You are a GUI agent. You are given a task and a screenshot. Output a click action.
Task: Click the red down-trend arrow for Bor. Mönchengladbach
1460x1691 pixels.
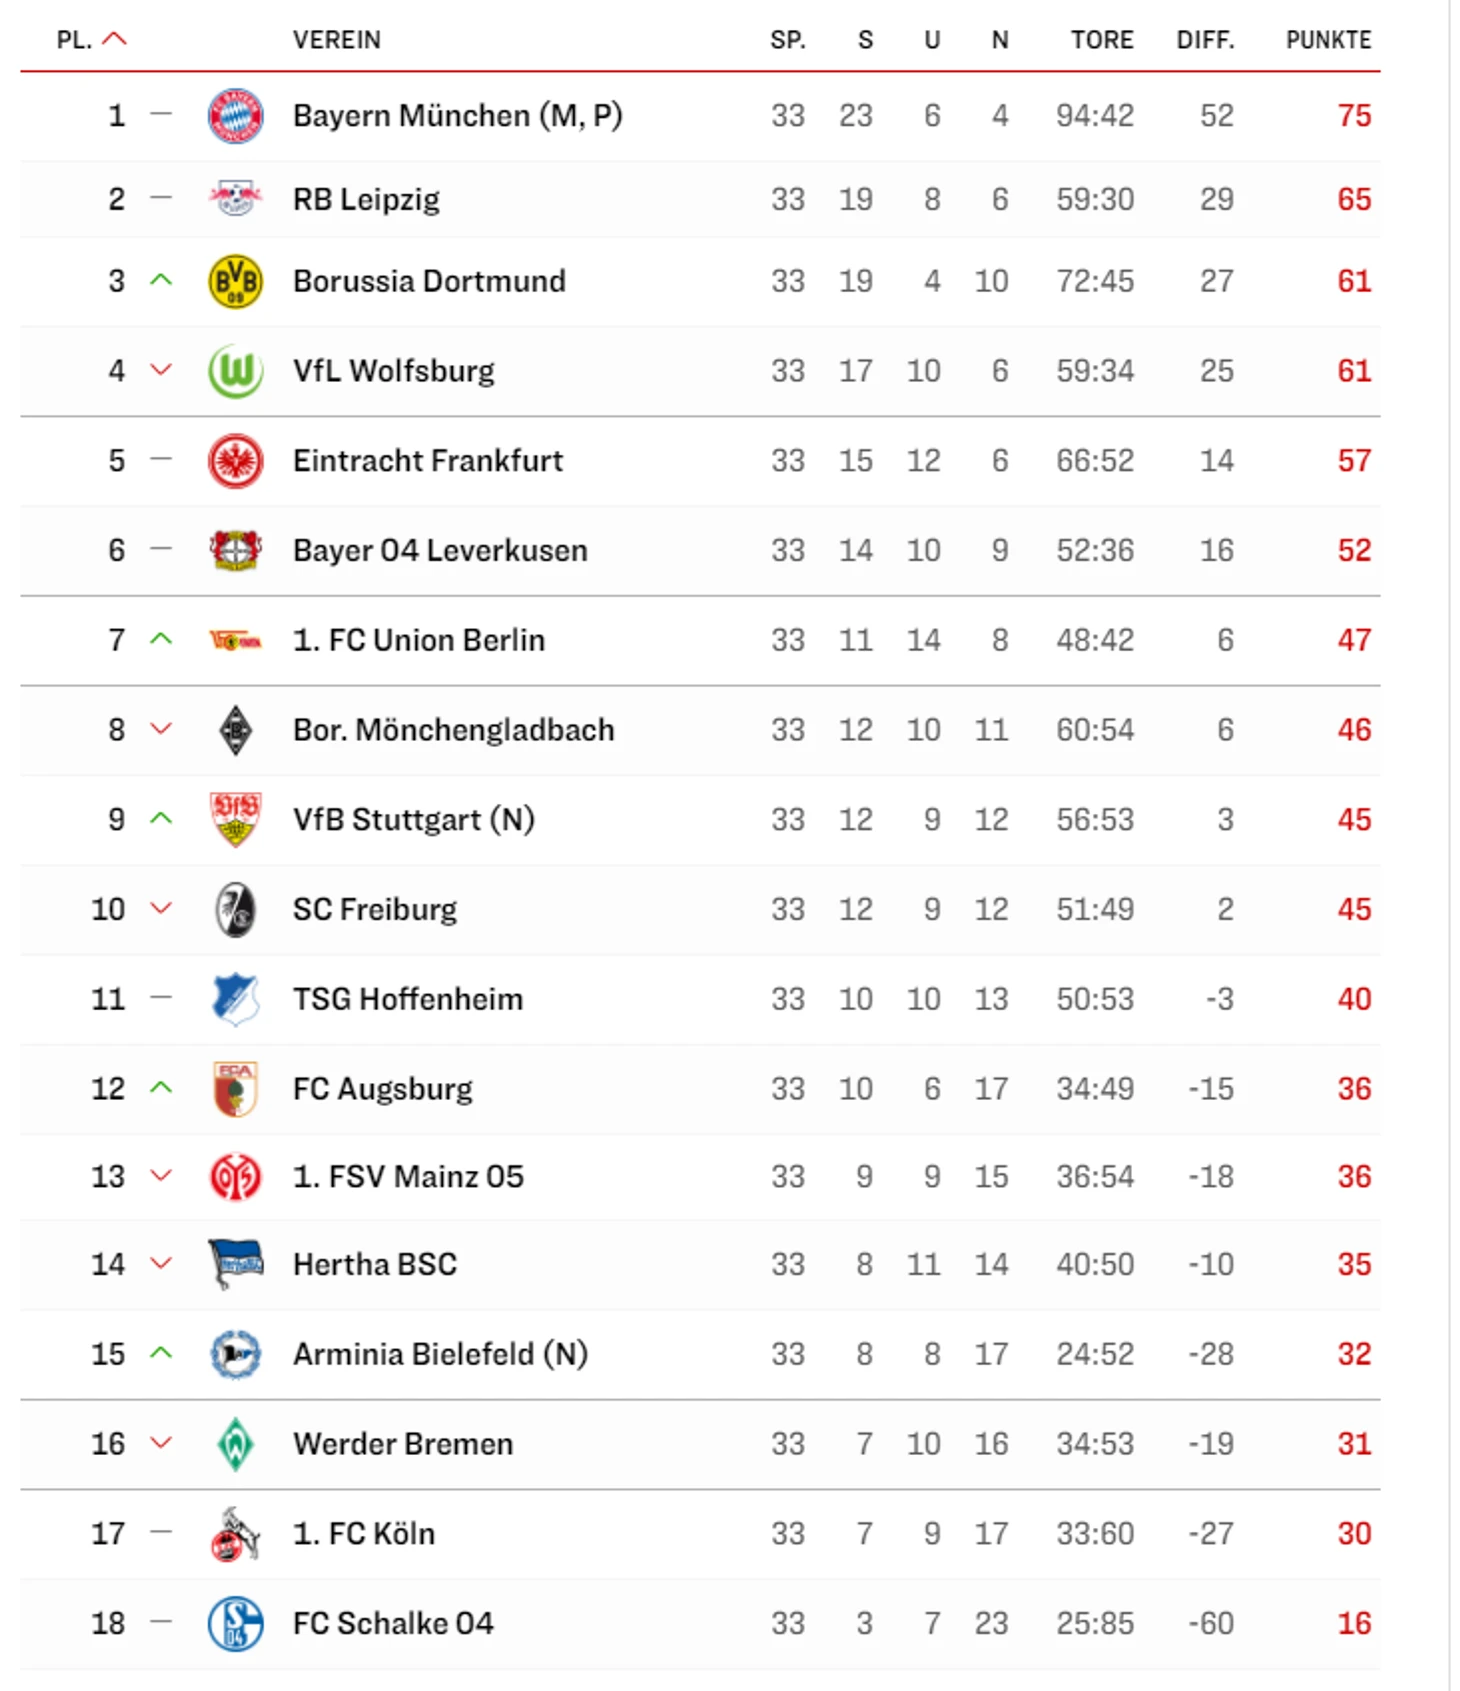coord(161,729)
